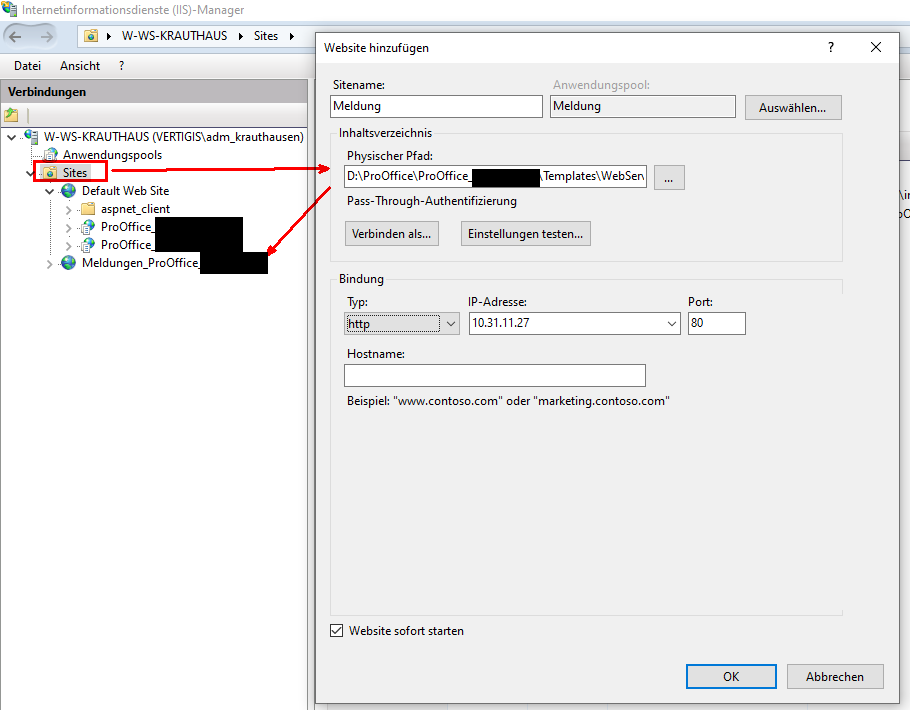Click the Einstellungen testen... button
Viewport: 910px width, 710px height.
(x=526, y=233)
